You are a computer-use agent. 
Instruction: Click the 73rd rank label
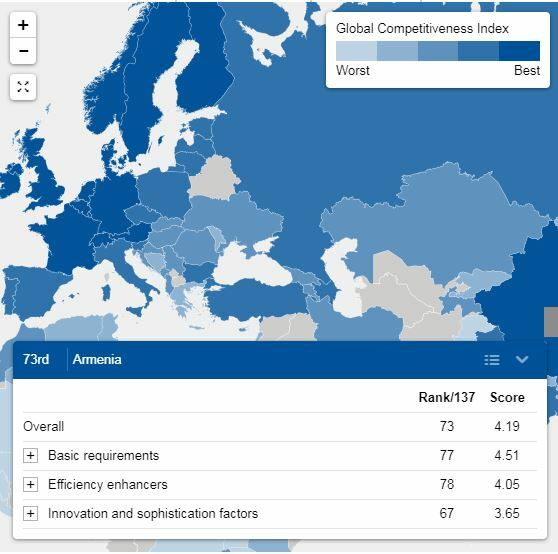click(36, 359)
